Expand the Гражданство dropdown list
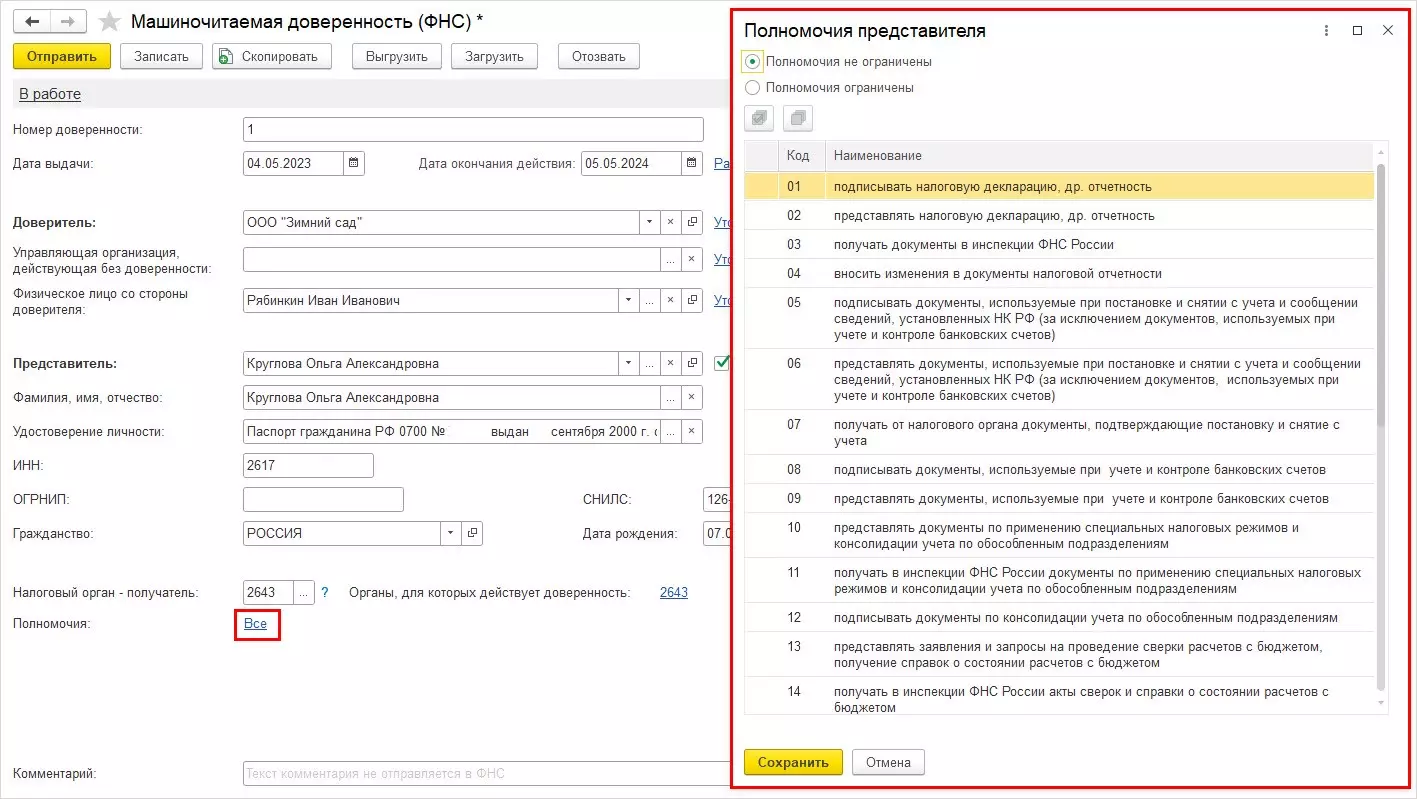 coord(451,533)
